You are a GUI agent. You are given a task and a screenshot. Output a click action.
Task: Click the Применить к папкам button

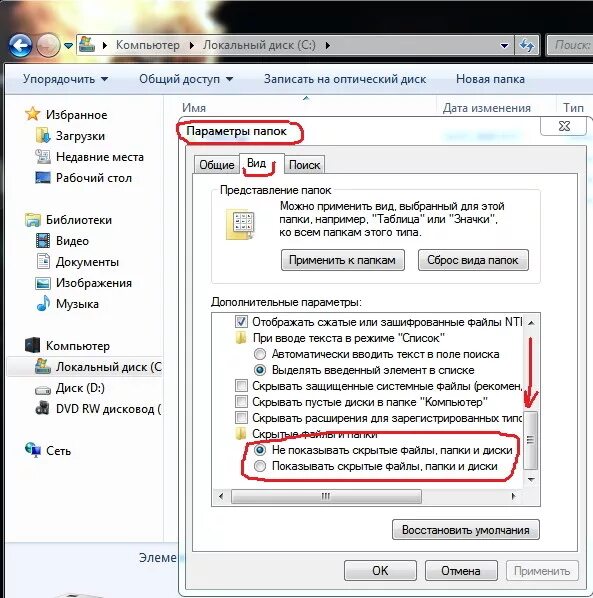point(342,260)
